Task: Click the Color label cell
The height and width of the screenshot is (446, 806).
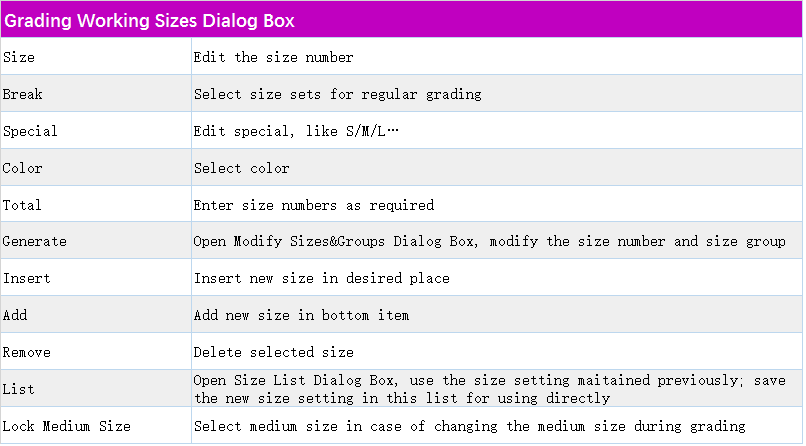Action: (23, 168)
